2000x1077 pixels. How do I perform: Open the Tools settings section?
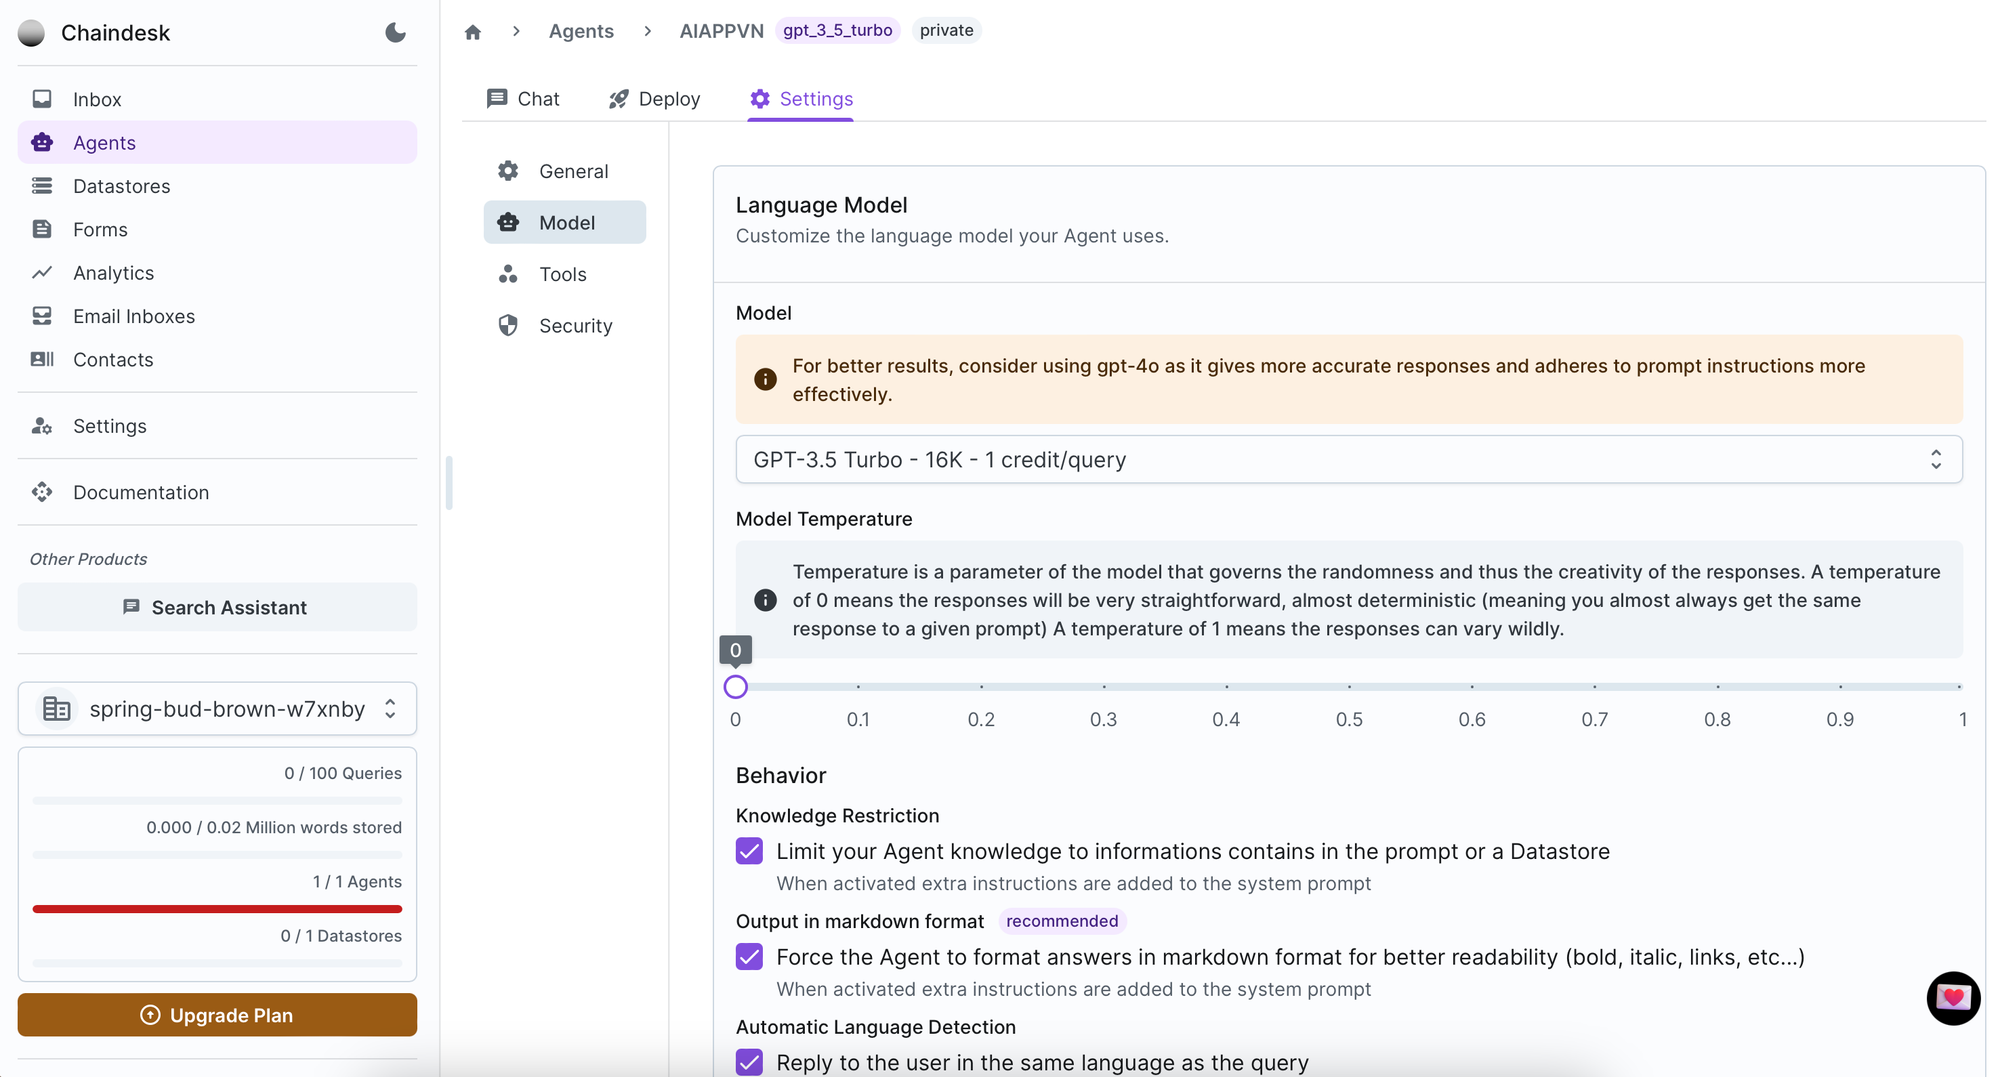coord(565,274)
